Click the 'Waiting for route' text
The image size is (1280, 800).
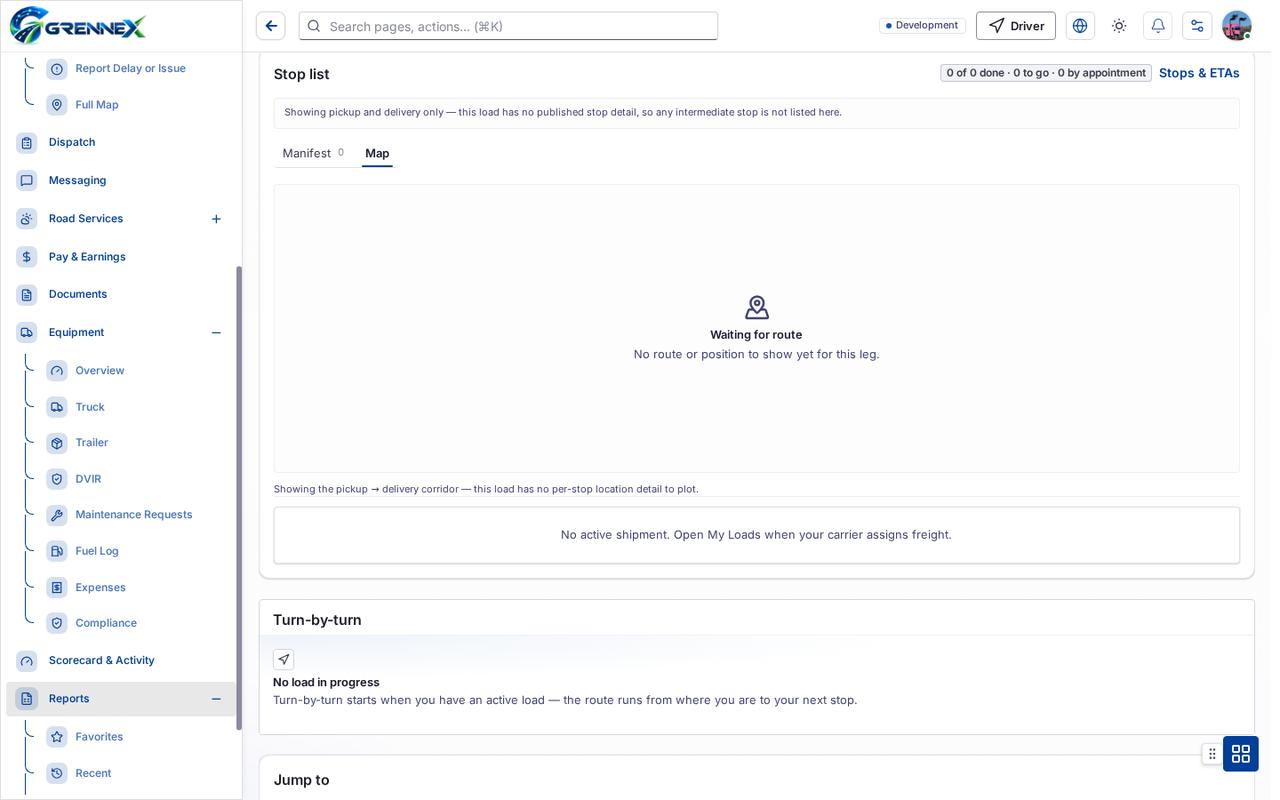click(756, 335)
